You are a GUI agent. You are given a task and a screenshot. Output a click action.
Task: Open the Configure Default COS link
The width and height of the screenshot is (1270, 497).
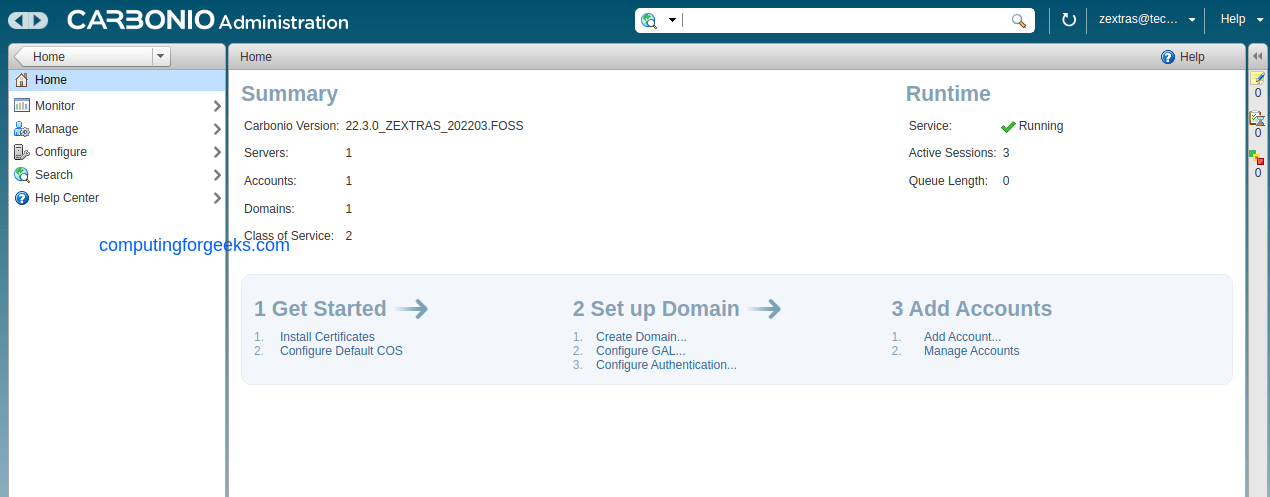click(341, 351)
